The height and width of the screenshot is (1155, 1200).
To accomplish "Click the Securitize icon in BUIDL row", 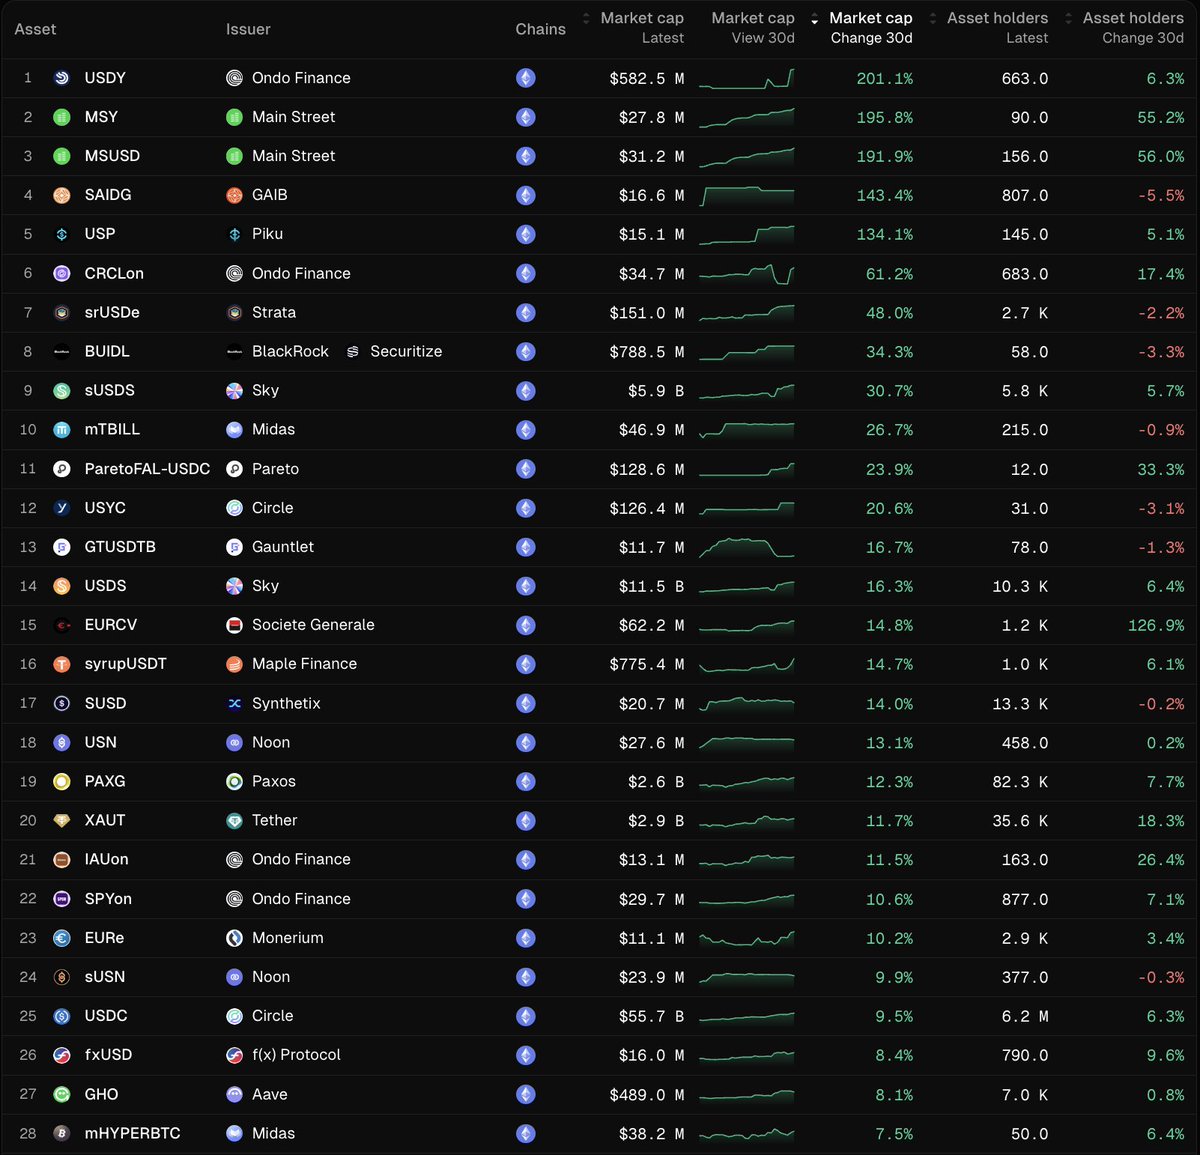I will (353, 352).
